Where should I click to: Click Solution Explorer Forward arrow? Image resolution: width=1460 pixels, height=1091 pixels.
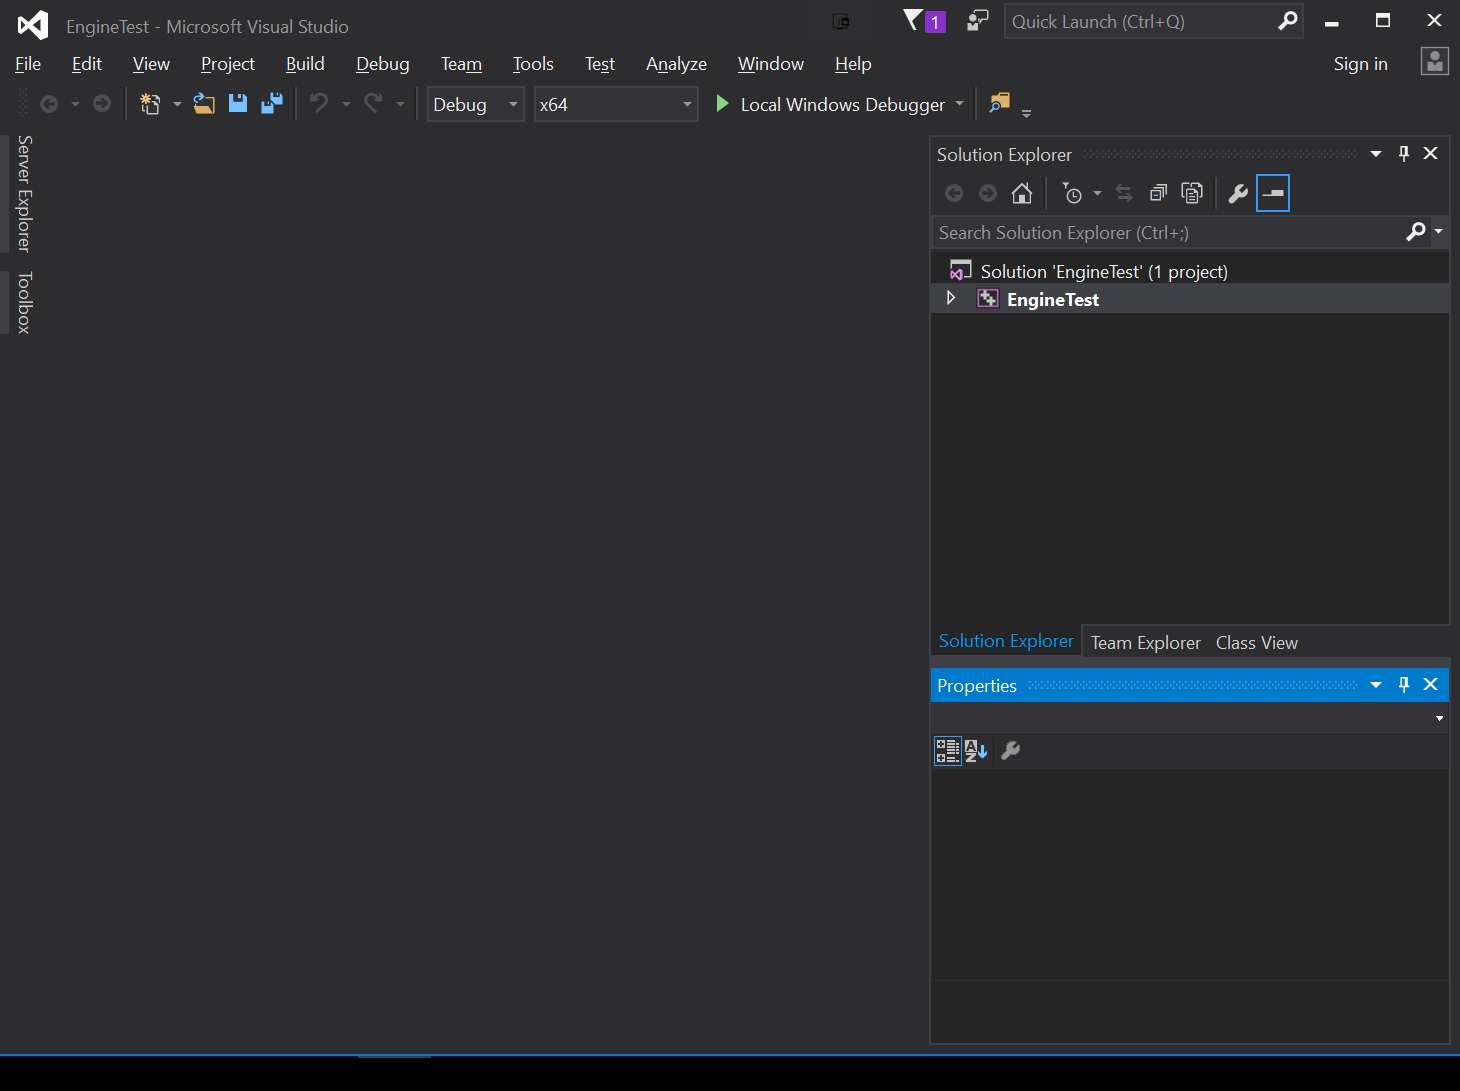(988, 193)
